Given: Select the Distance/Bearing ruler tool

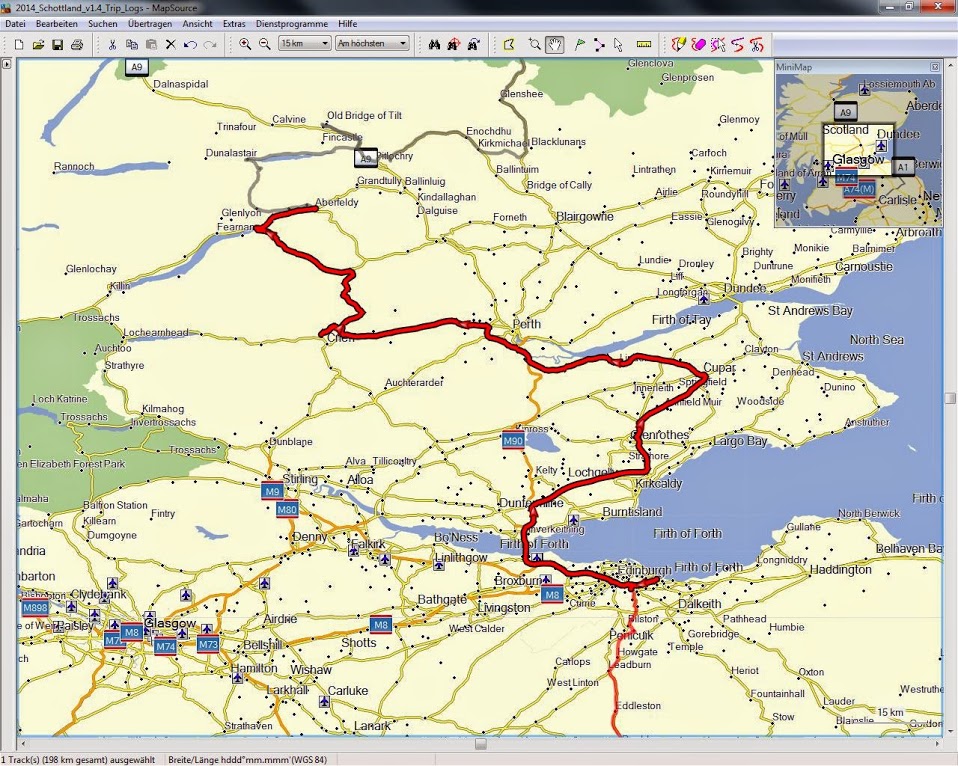Looking at the screenshot, I should click(643, 44).
